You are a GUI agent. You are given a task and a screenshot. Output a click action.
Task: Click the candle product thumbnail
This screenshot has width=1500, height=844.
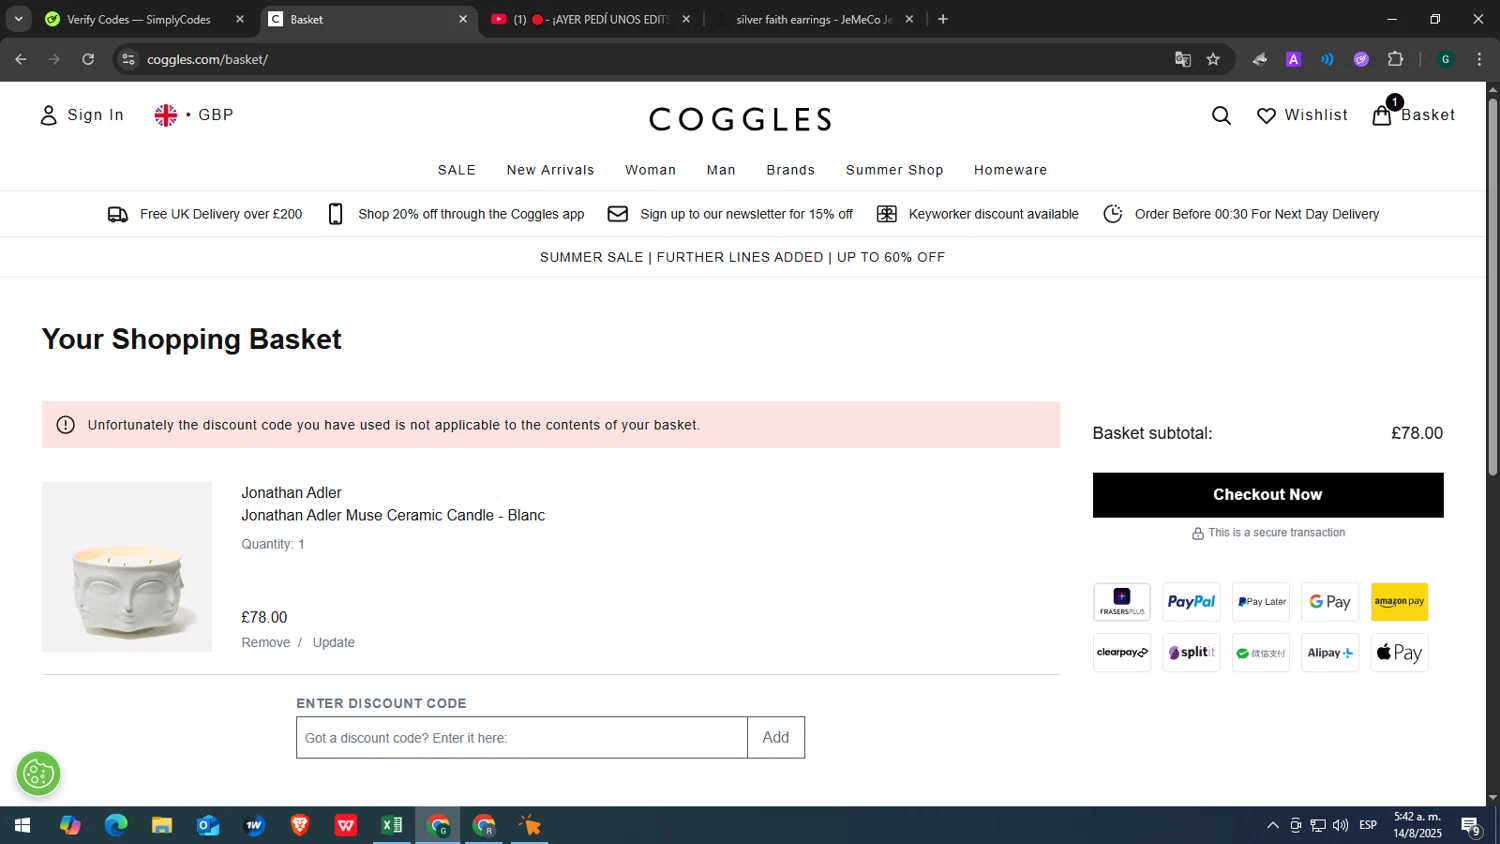pos(127,567)
